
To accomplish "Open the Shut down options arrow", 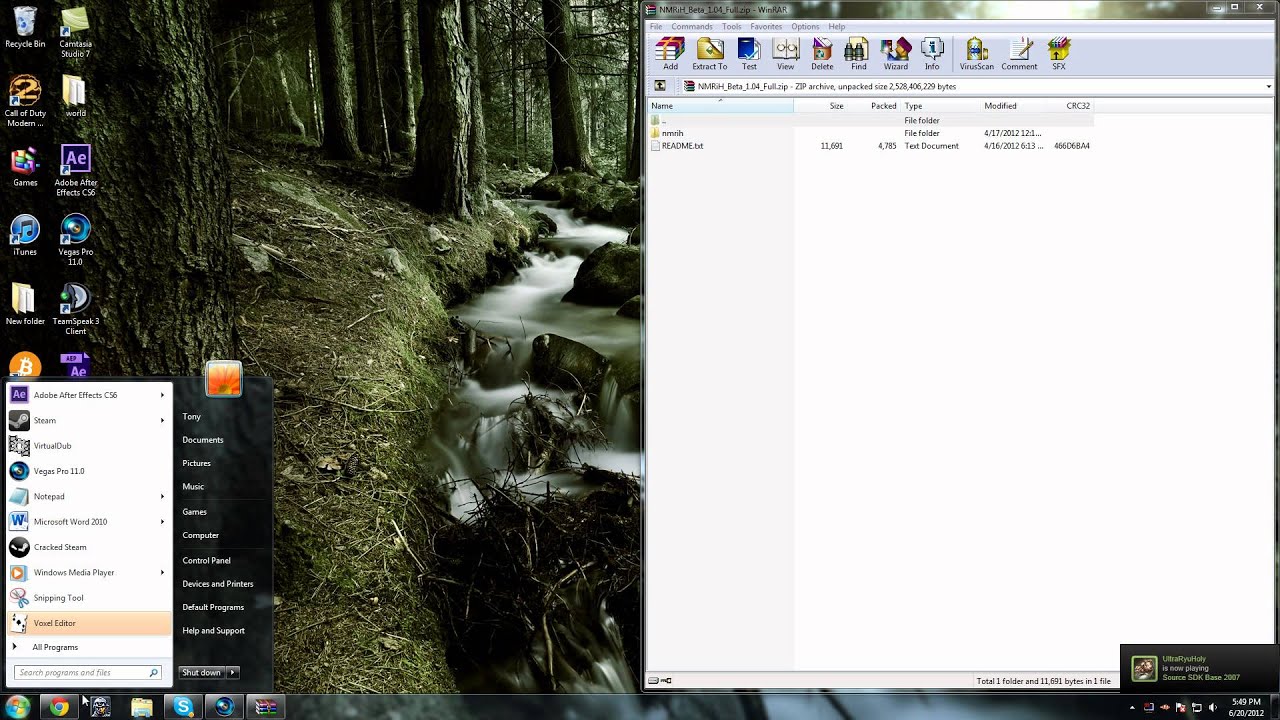I will [x=233, y=673].
